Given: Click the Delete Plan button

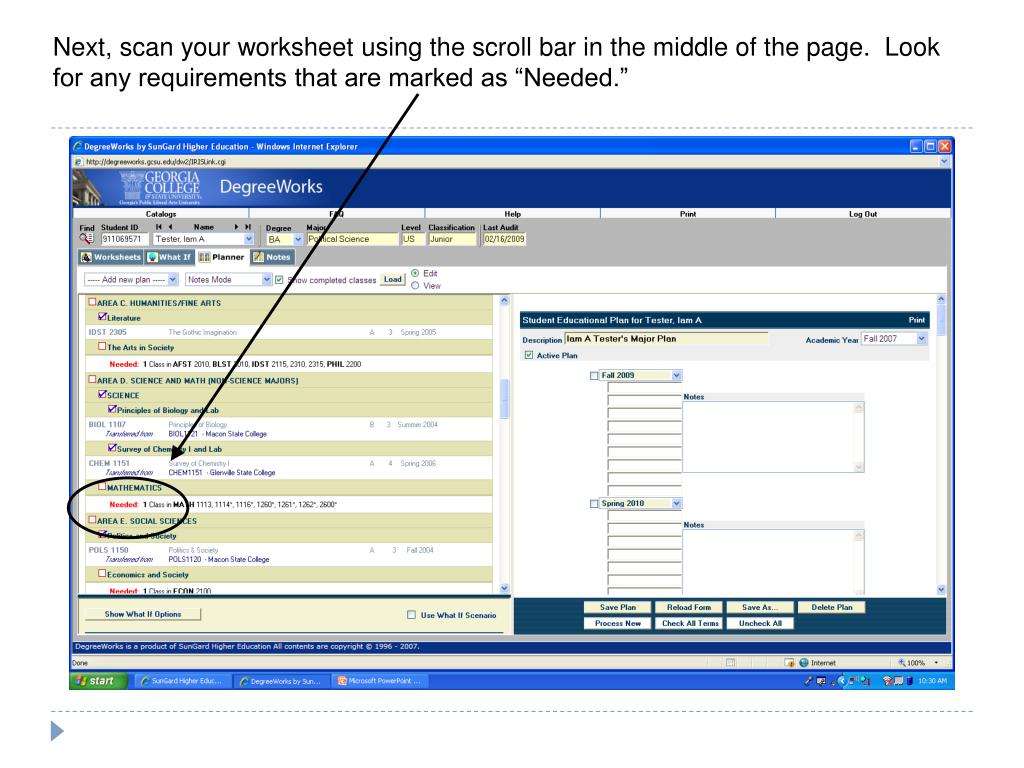Looking at the screenshot, I should (x=831, y=607).
